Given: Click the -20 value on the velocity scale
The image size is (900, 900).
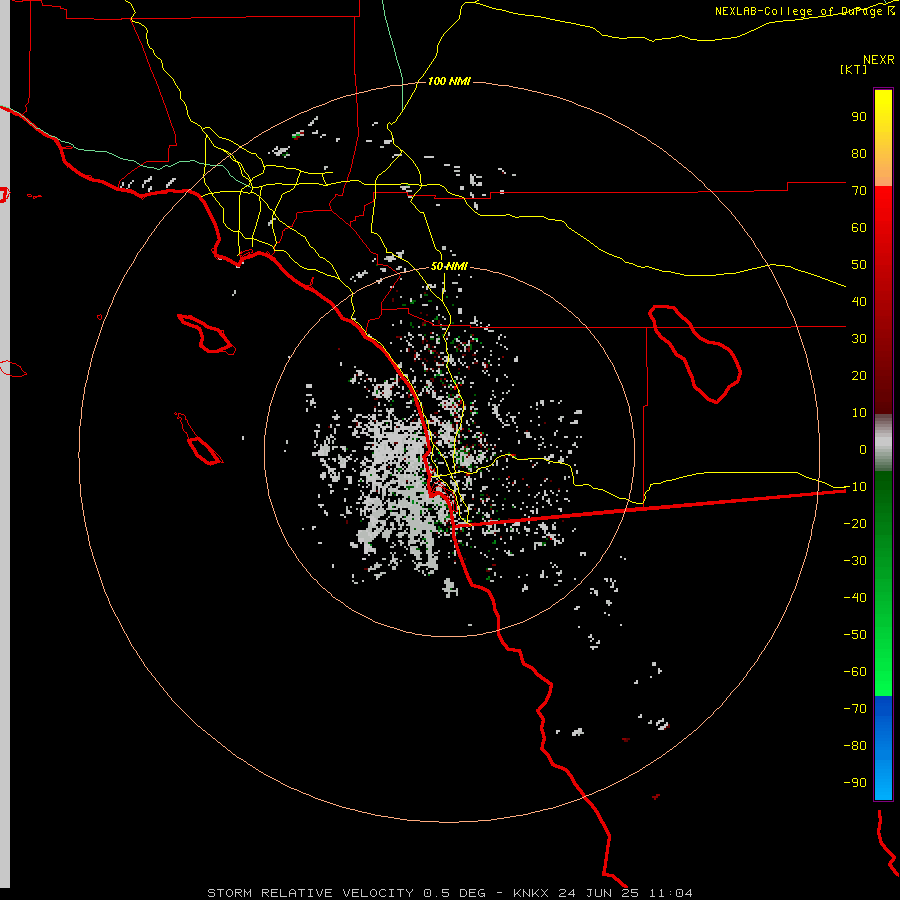Looking at the screenshot, I should 855,523.
